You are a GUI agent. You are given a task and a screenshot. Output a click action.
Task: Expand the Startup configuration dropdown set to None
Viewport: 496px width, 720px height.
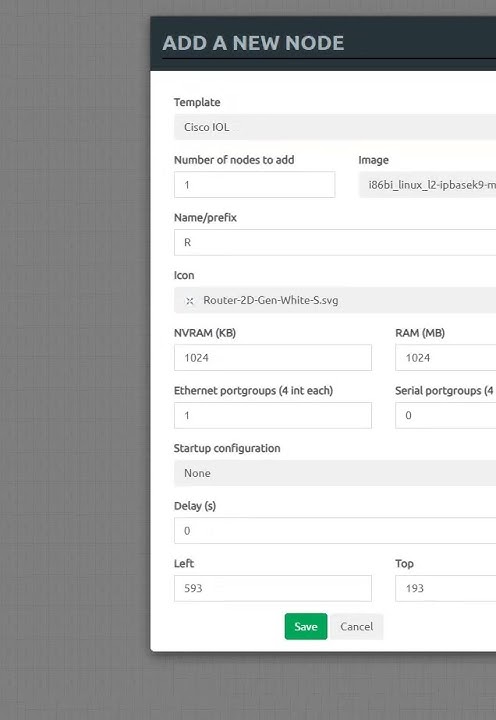coord(335,473)
